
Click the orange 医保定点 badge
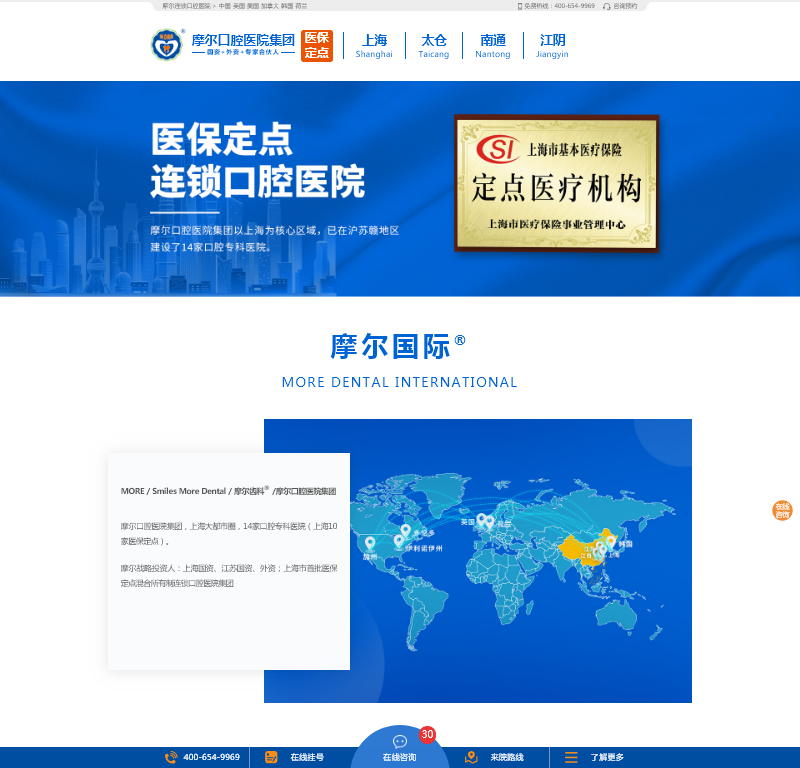(x=316, y=45)
